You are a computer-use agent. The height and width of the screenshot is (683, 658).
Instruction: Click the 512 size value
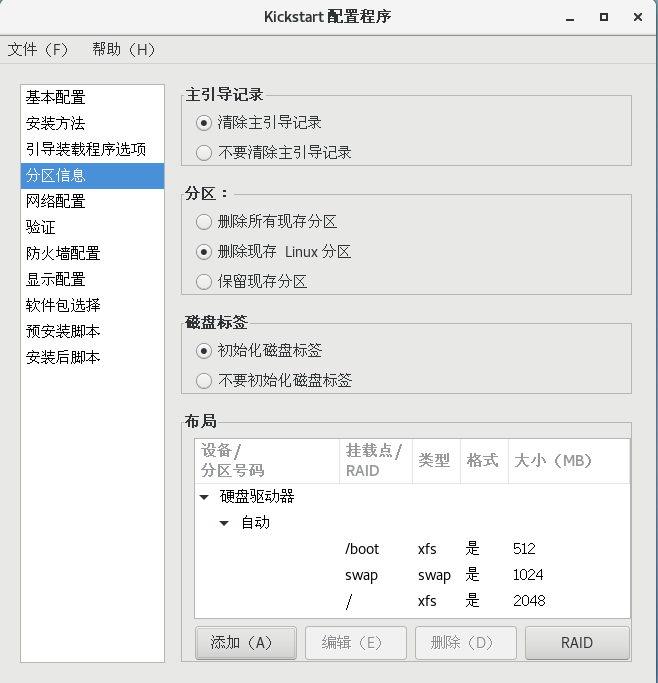(524, 549)
